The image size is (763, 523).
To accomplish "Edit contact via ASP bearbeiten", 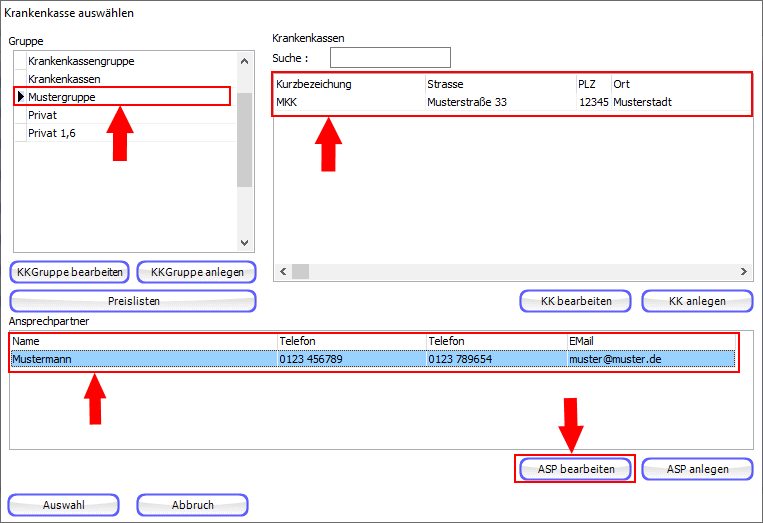I will pos(575,469).
